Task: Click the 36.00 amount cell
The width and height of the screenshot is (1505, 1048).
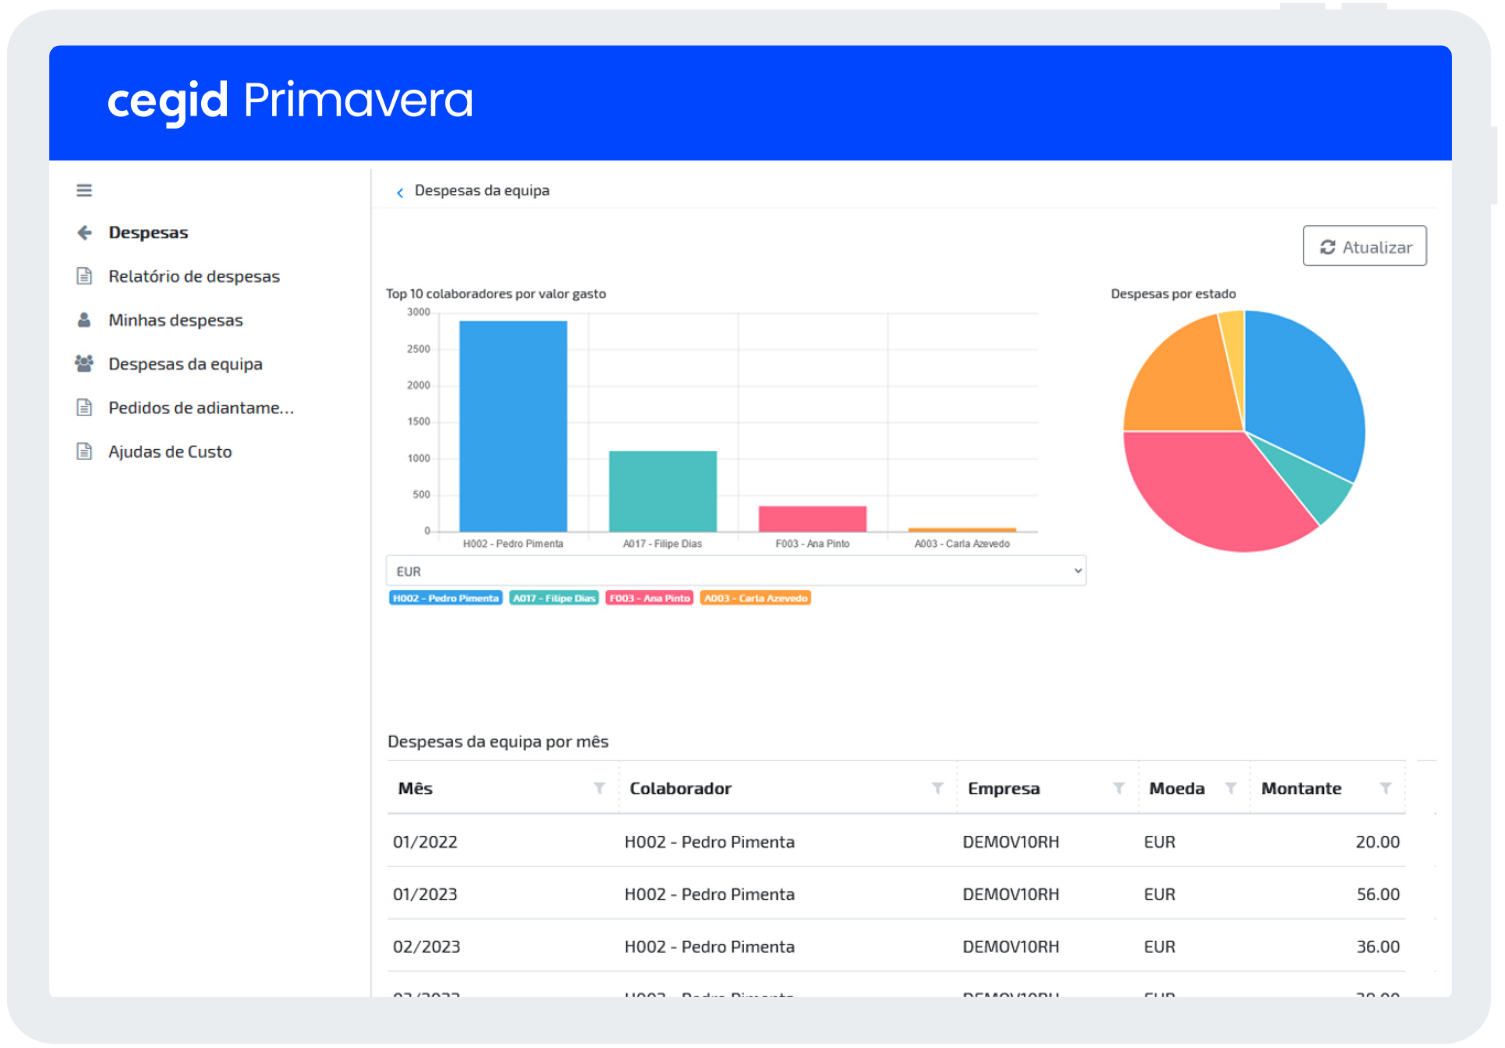Action: point(1378,946)
